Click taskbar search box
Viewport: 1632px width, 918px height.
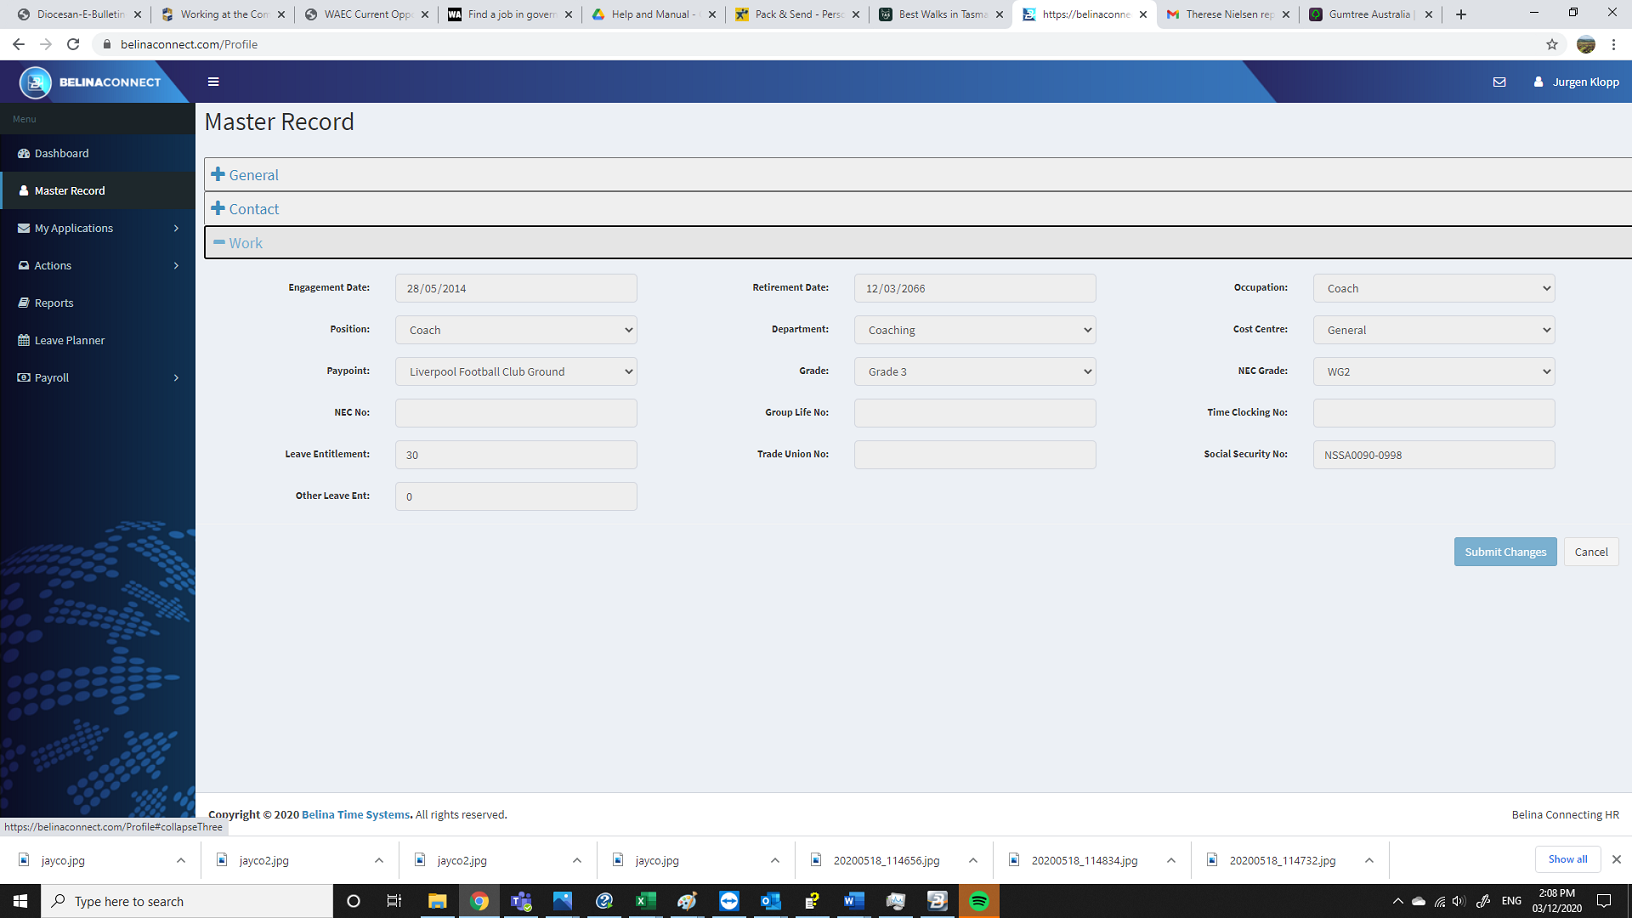187,901
